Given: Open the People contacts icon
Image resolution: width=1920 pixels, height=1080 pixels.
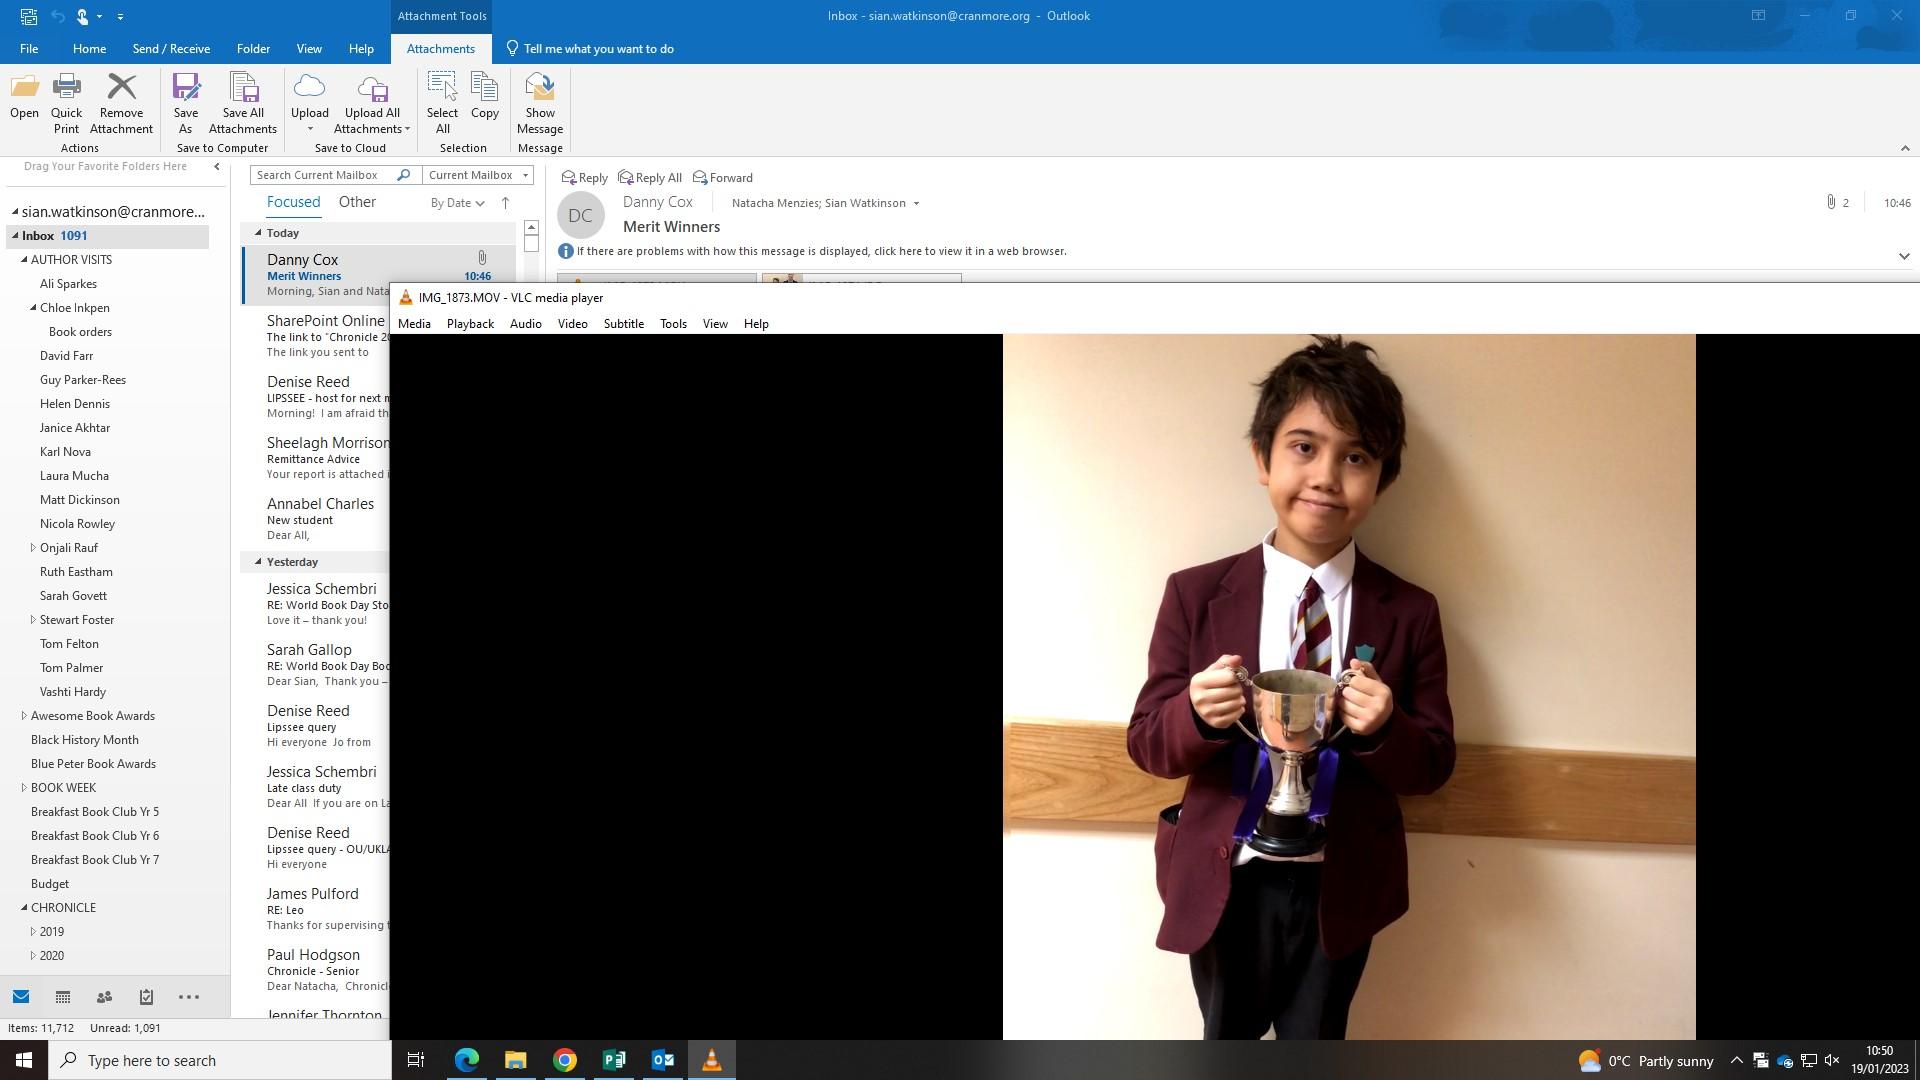Looking at the screenshot, I should [x=104, y=997].
